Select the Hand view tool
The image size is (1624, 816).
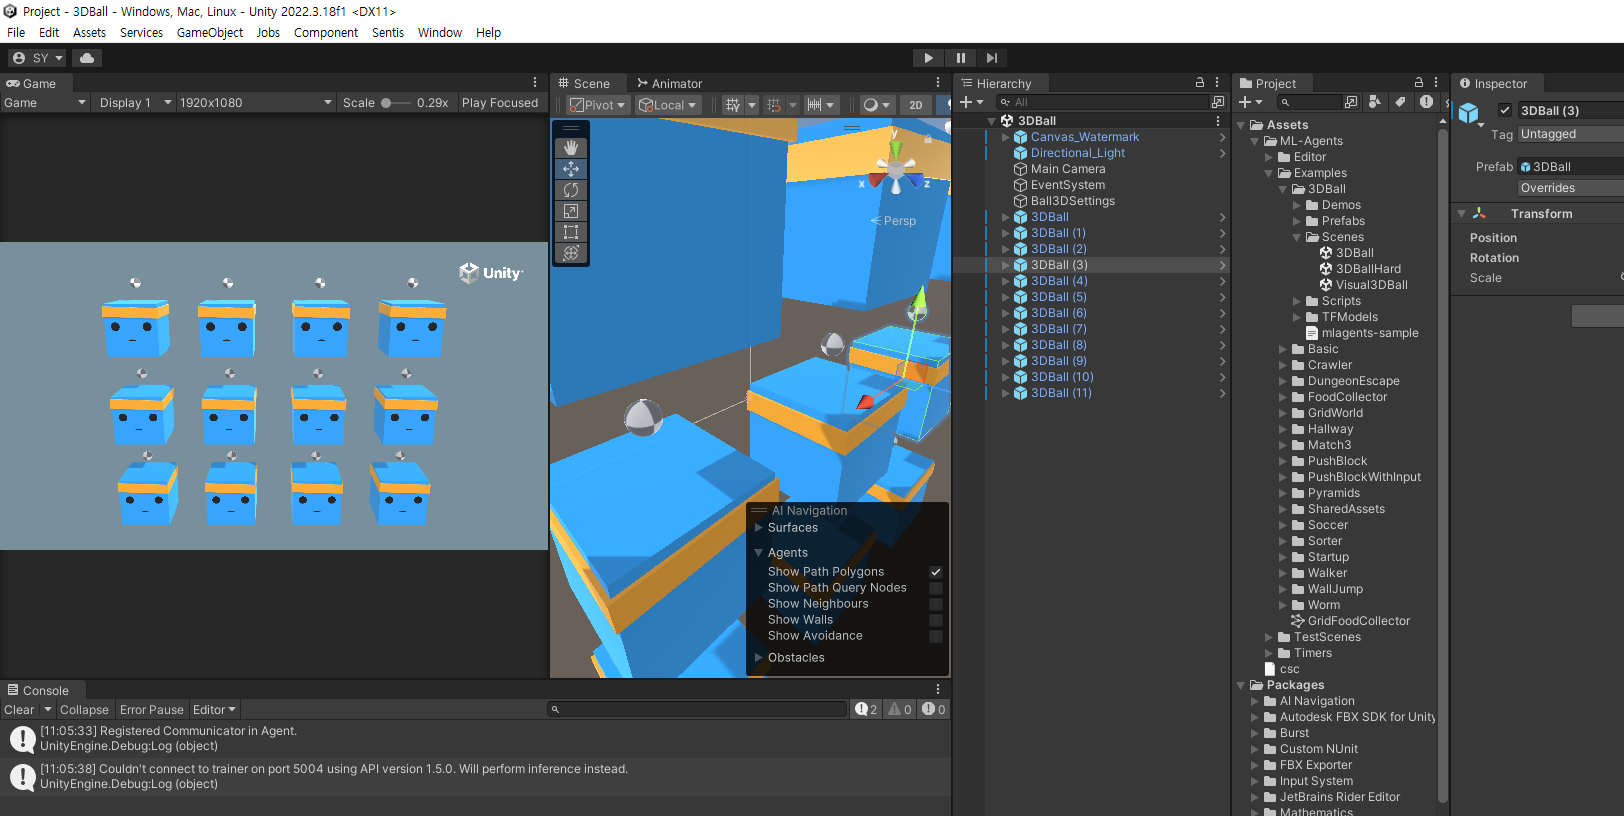tap(571, 148)
